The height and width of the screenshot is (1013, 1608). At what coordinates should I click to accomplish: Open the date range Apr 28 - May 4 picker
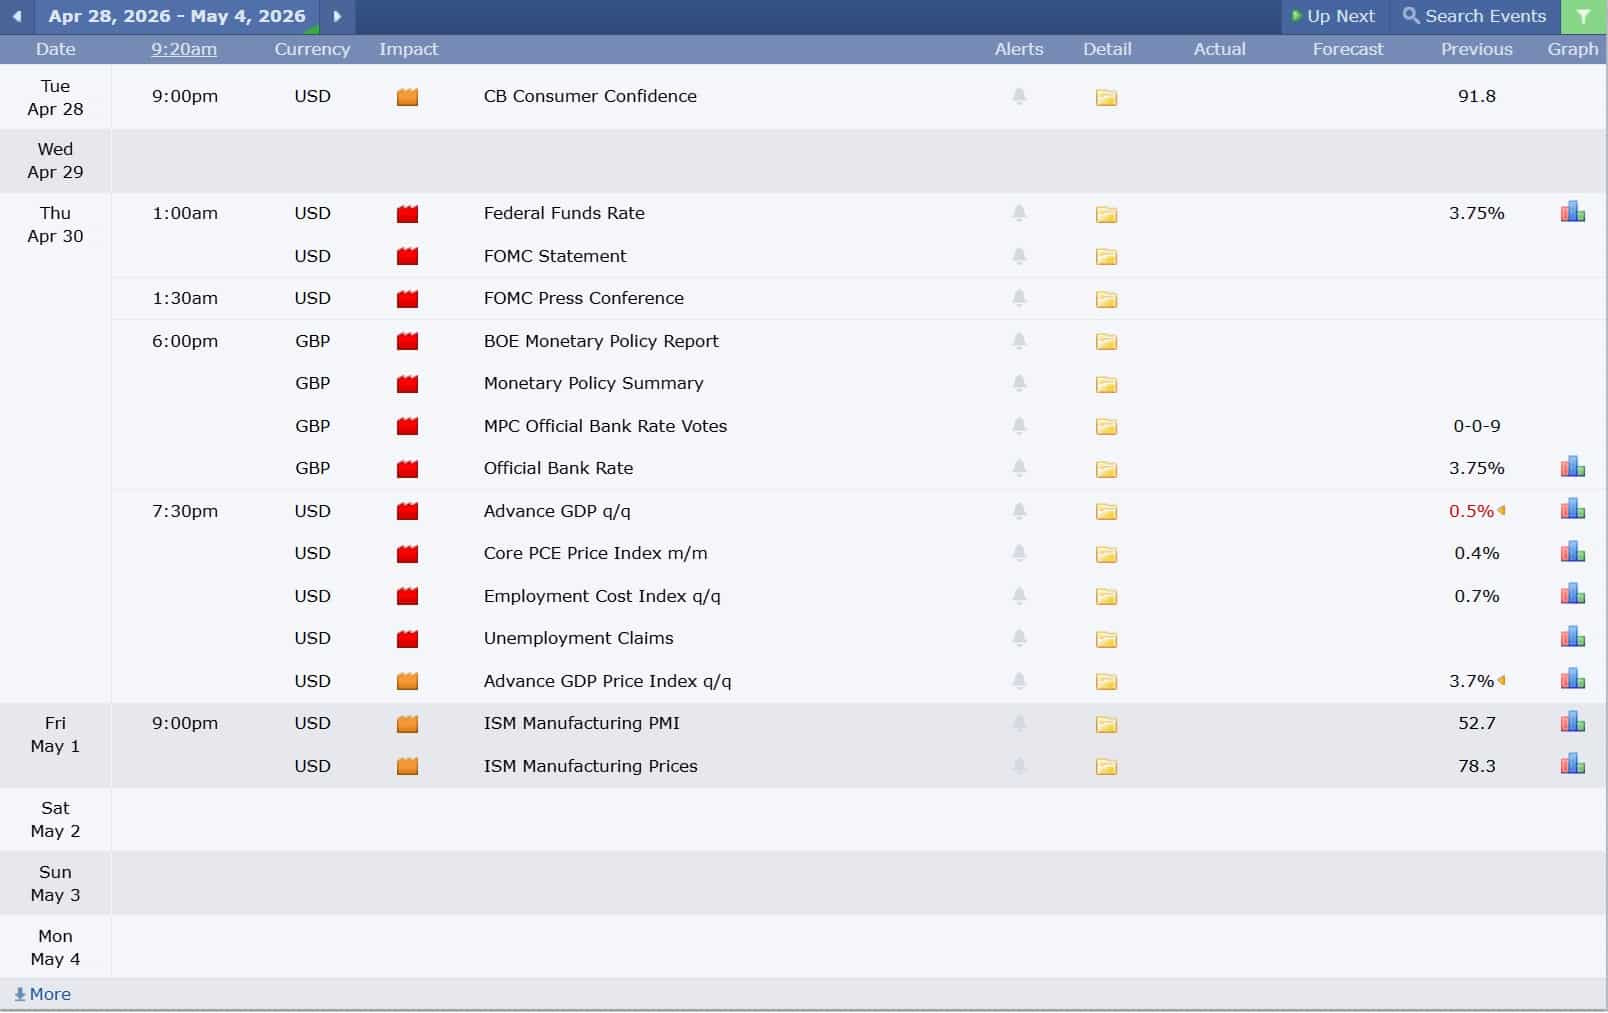[177, 17]
